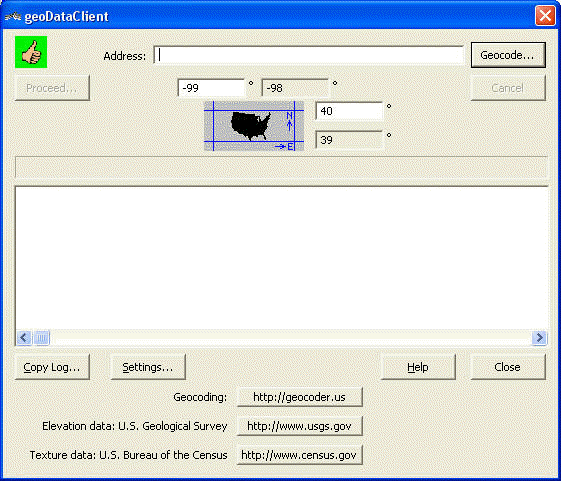Open the http://www.census.gov link button

[299, 455]
